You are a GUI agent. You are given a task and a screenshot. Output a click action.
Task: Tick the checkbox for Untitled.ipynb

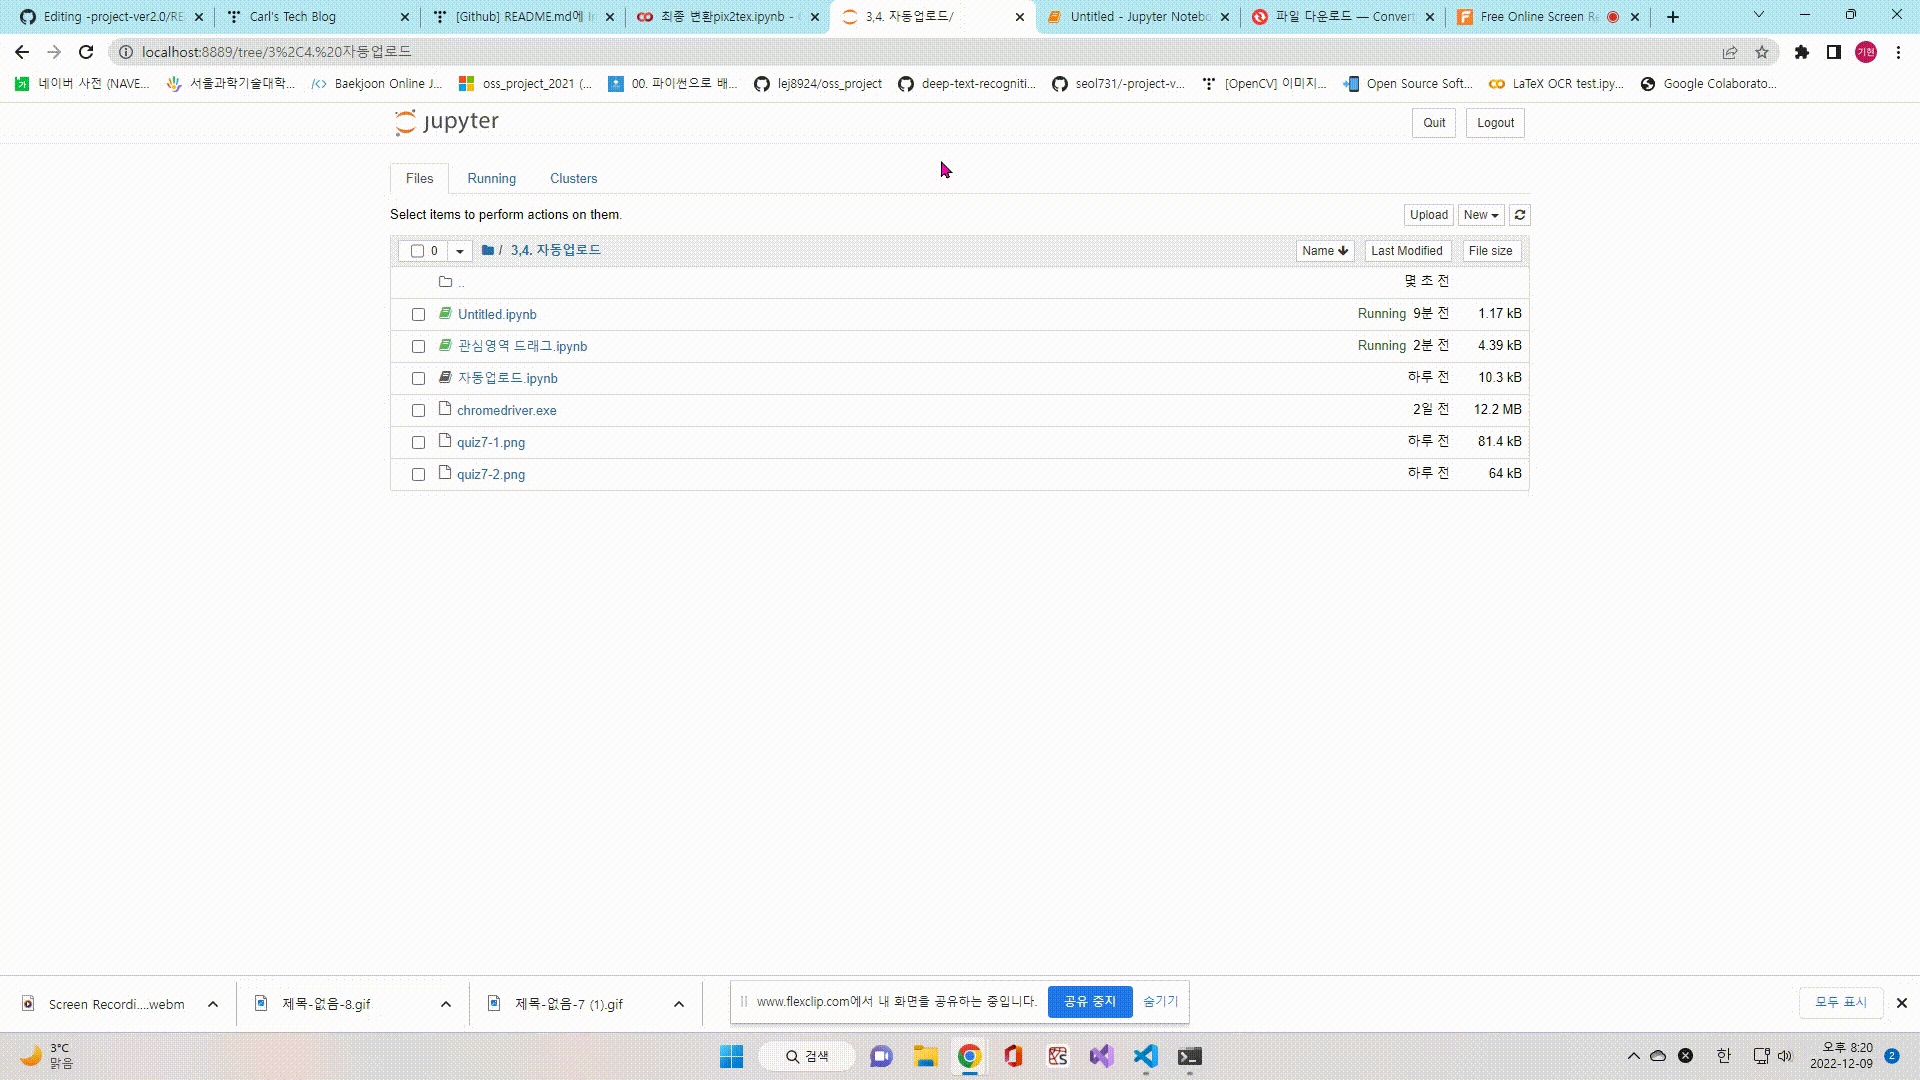coord(418,315)
